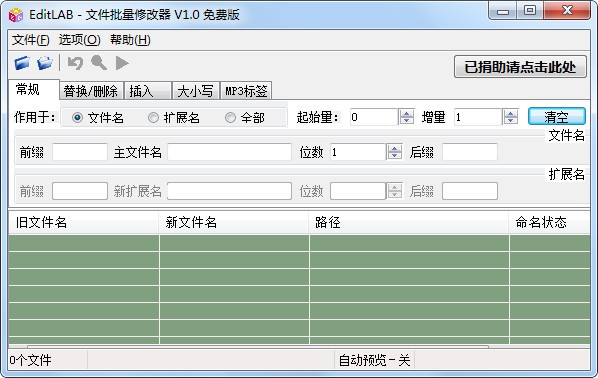Maximize the EditLAB window
598x378 pixels.
(530, 11)
